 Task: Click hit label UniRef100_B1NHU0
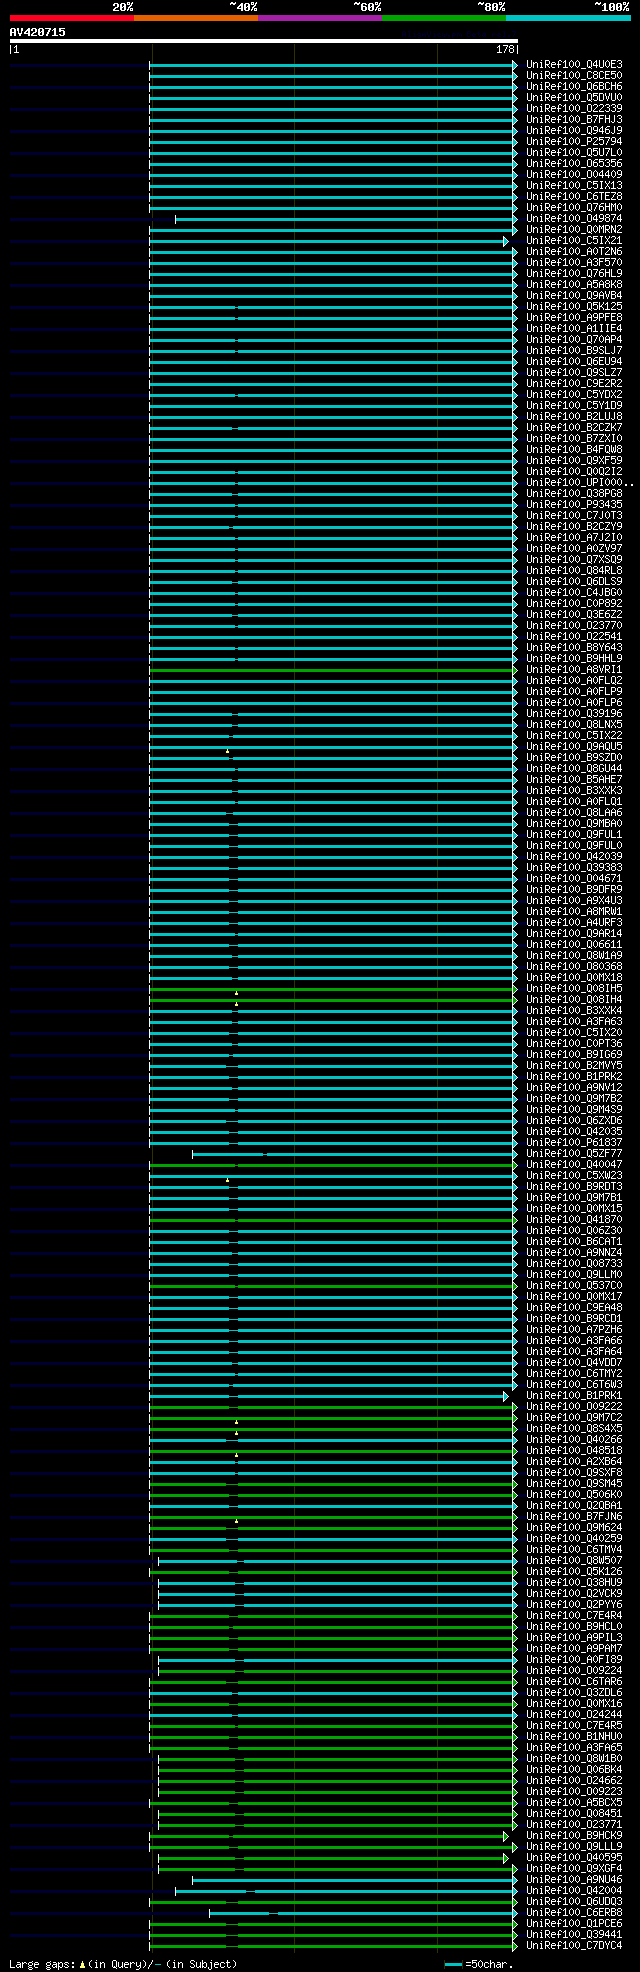[574, 1736]
